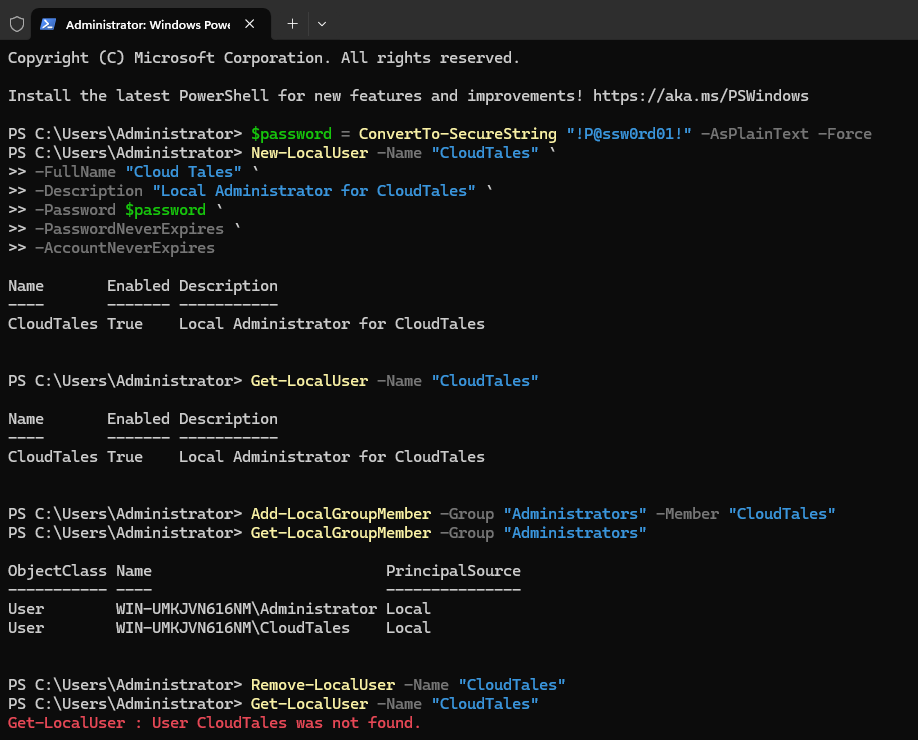Click the -AccountNeverExpires parameter

125,248
